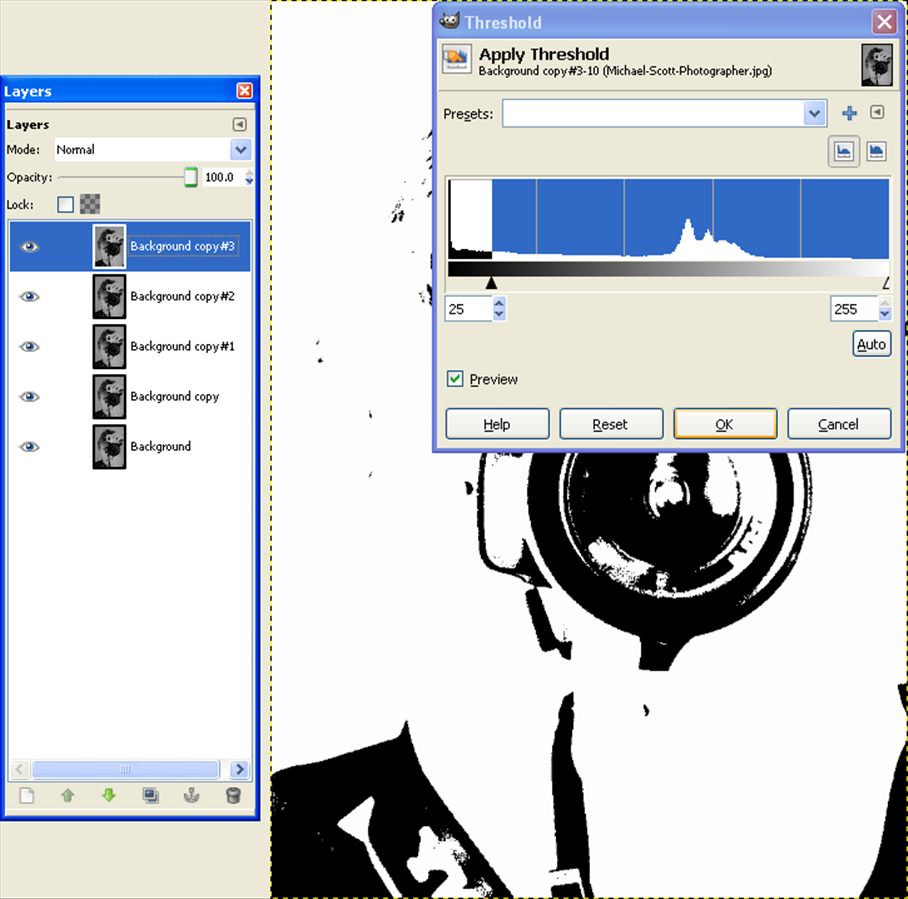Click the low threshold field showing 25
Image resolution: width=908 pixels, height=899 pixels.
[468, 309]
